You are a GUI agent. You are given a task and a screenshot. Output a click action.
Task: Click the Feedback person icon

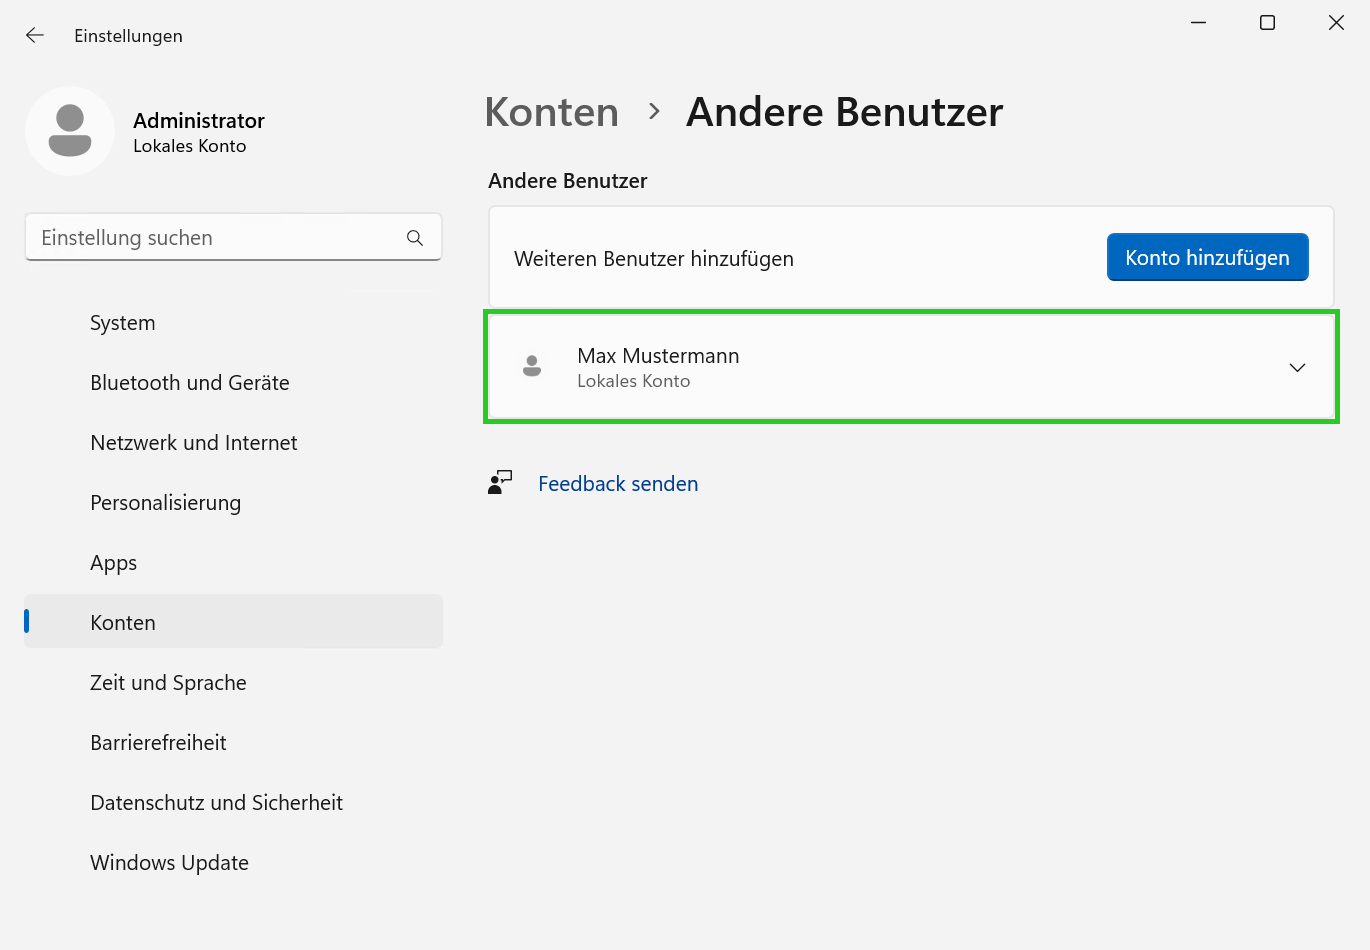tap(500, 482)
